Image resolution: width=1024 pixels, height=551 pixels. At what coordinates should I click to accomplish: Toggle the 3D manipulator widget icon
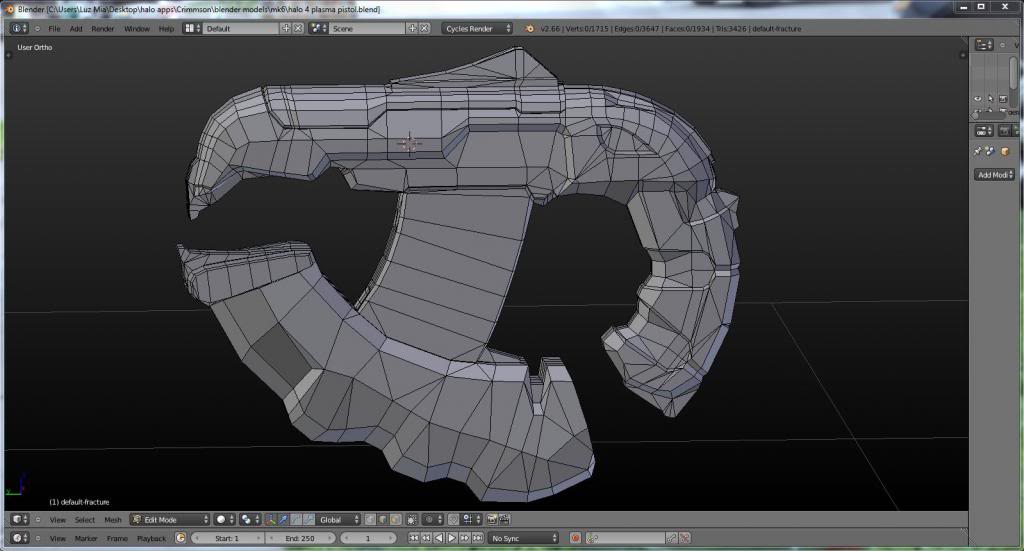pos(270,520)
